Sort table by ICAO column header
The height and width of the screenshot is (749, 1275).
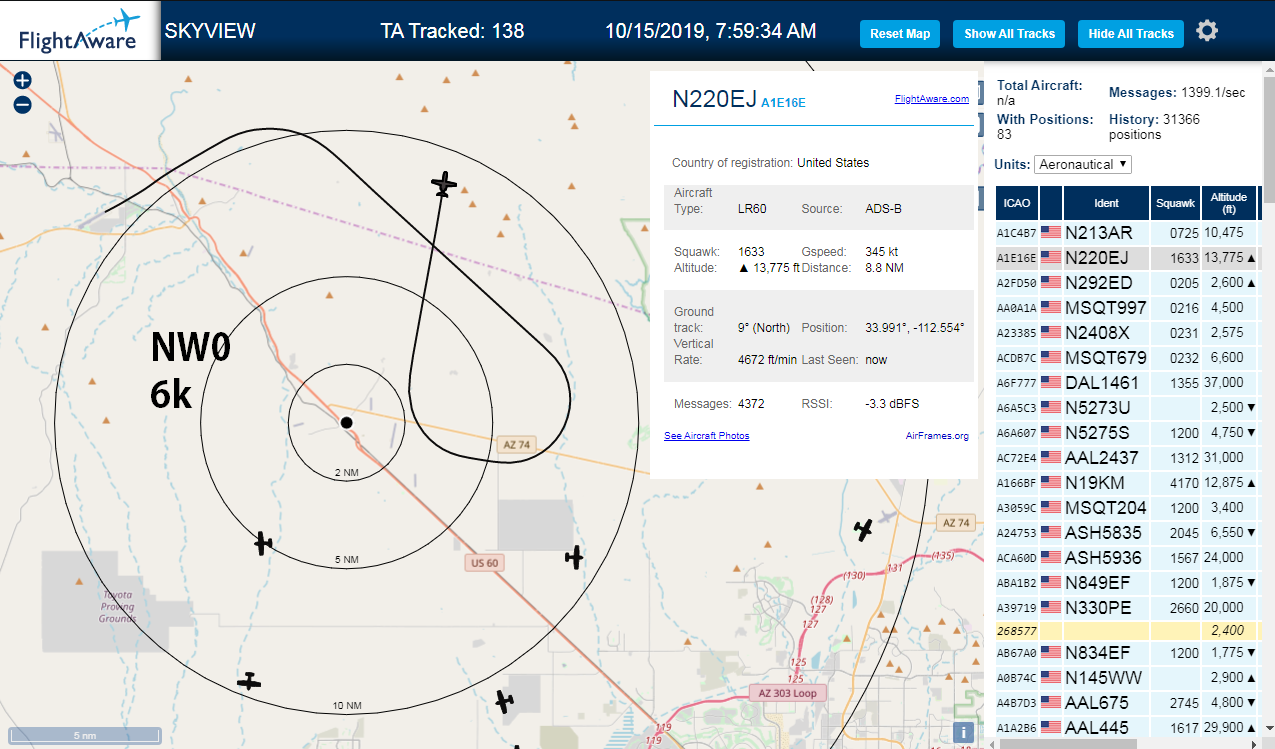tap(1016, 203)
